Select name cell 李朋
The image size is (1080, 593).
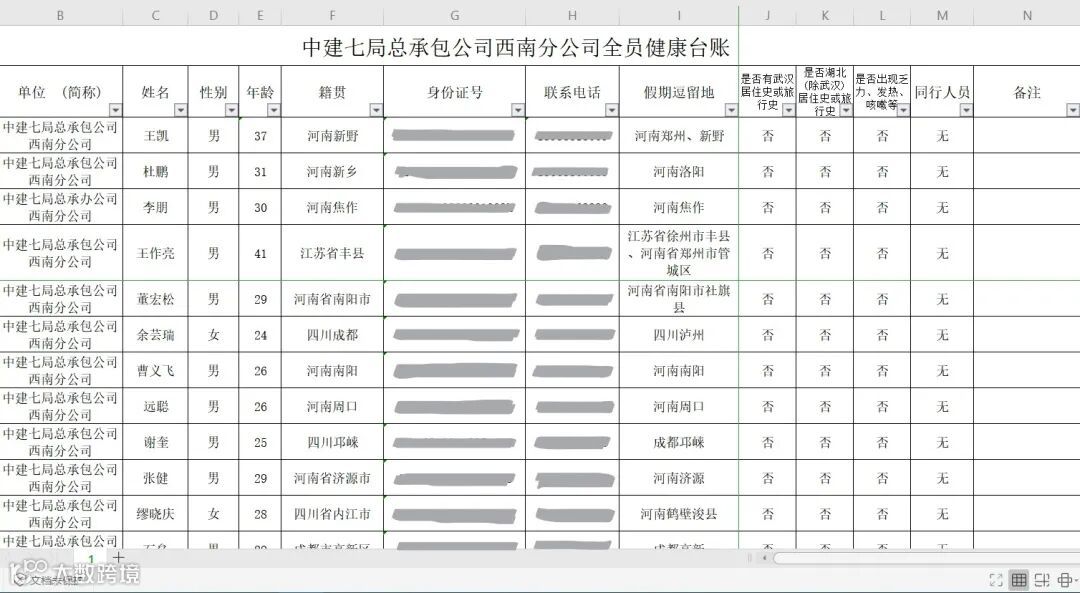coord(156,207)
